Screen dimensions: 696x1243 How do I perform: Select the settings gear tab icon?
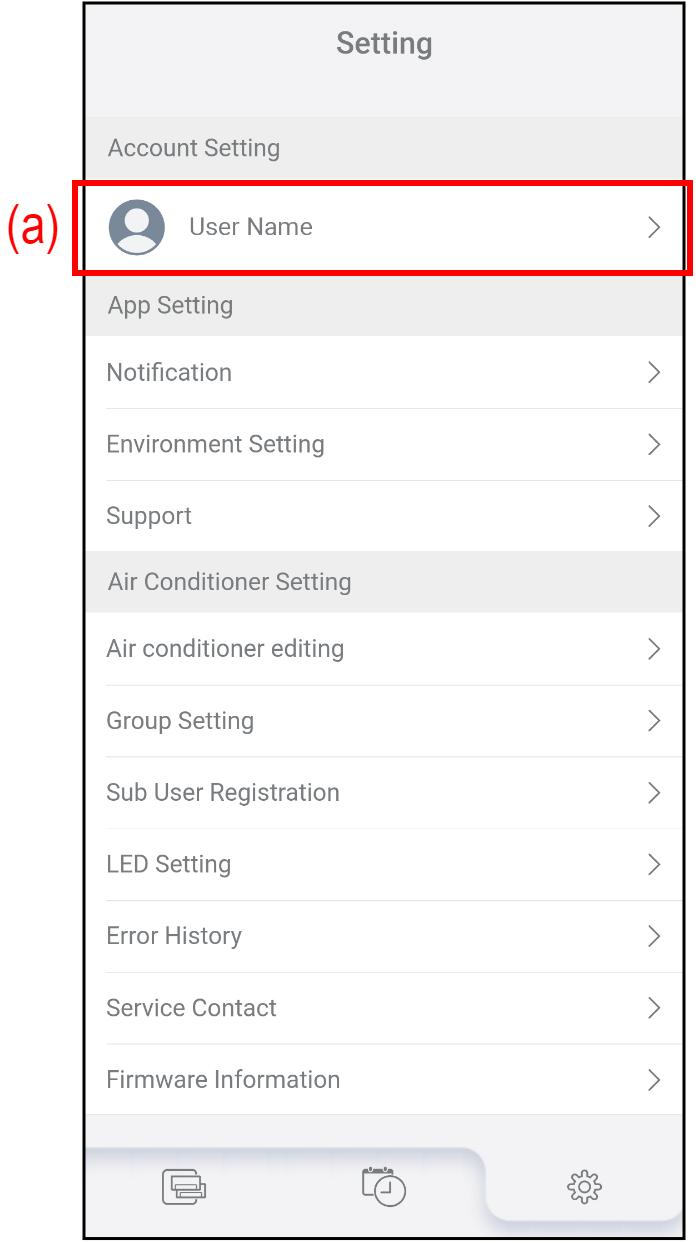point(584,1187)
